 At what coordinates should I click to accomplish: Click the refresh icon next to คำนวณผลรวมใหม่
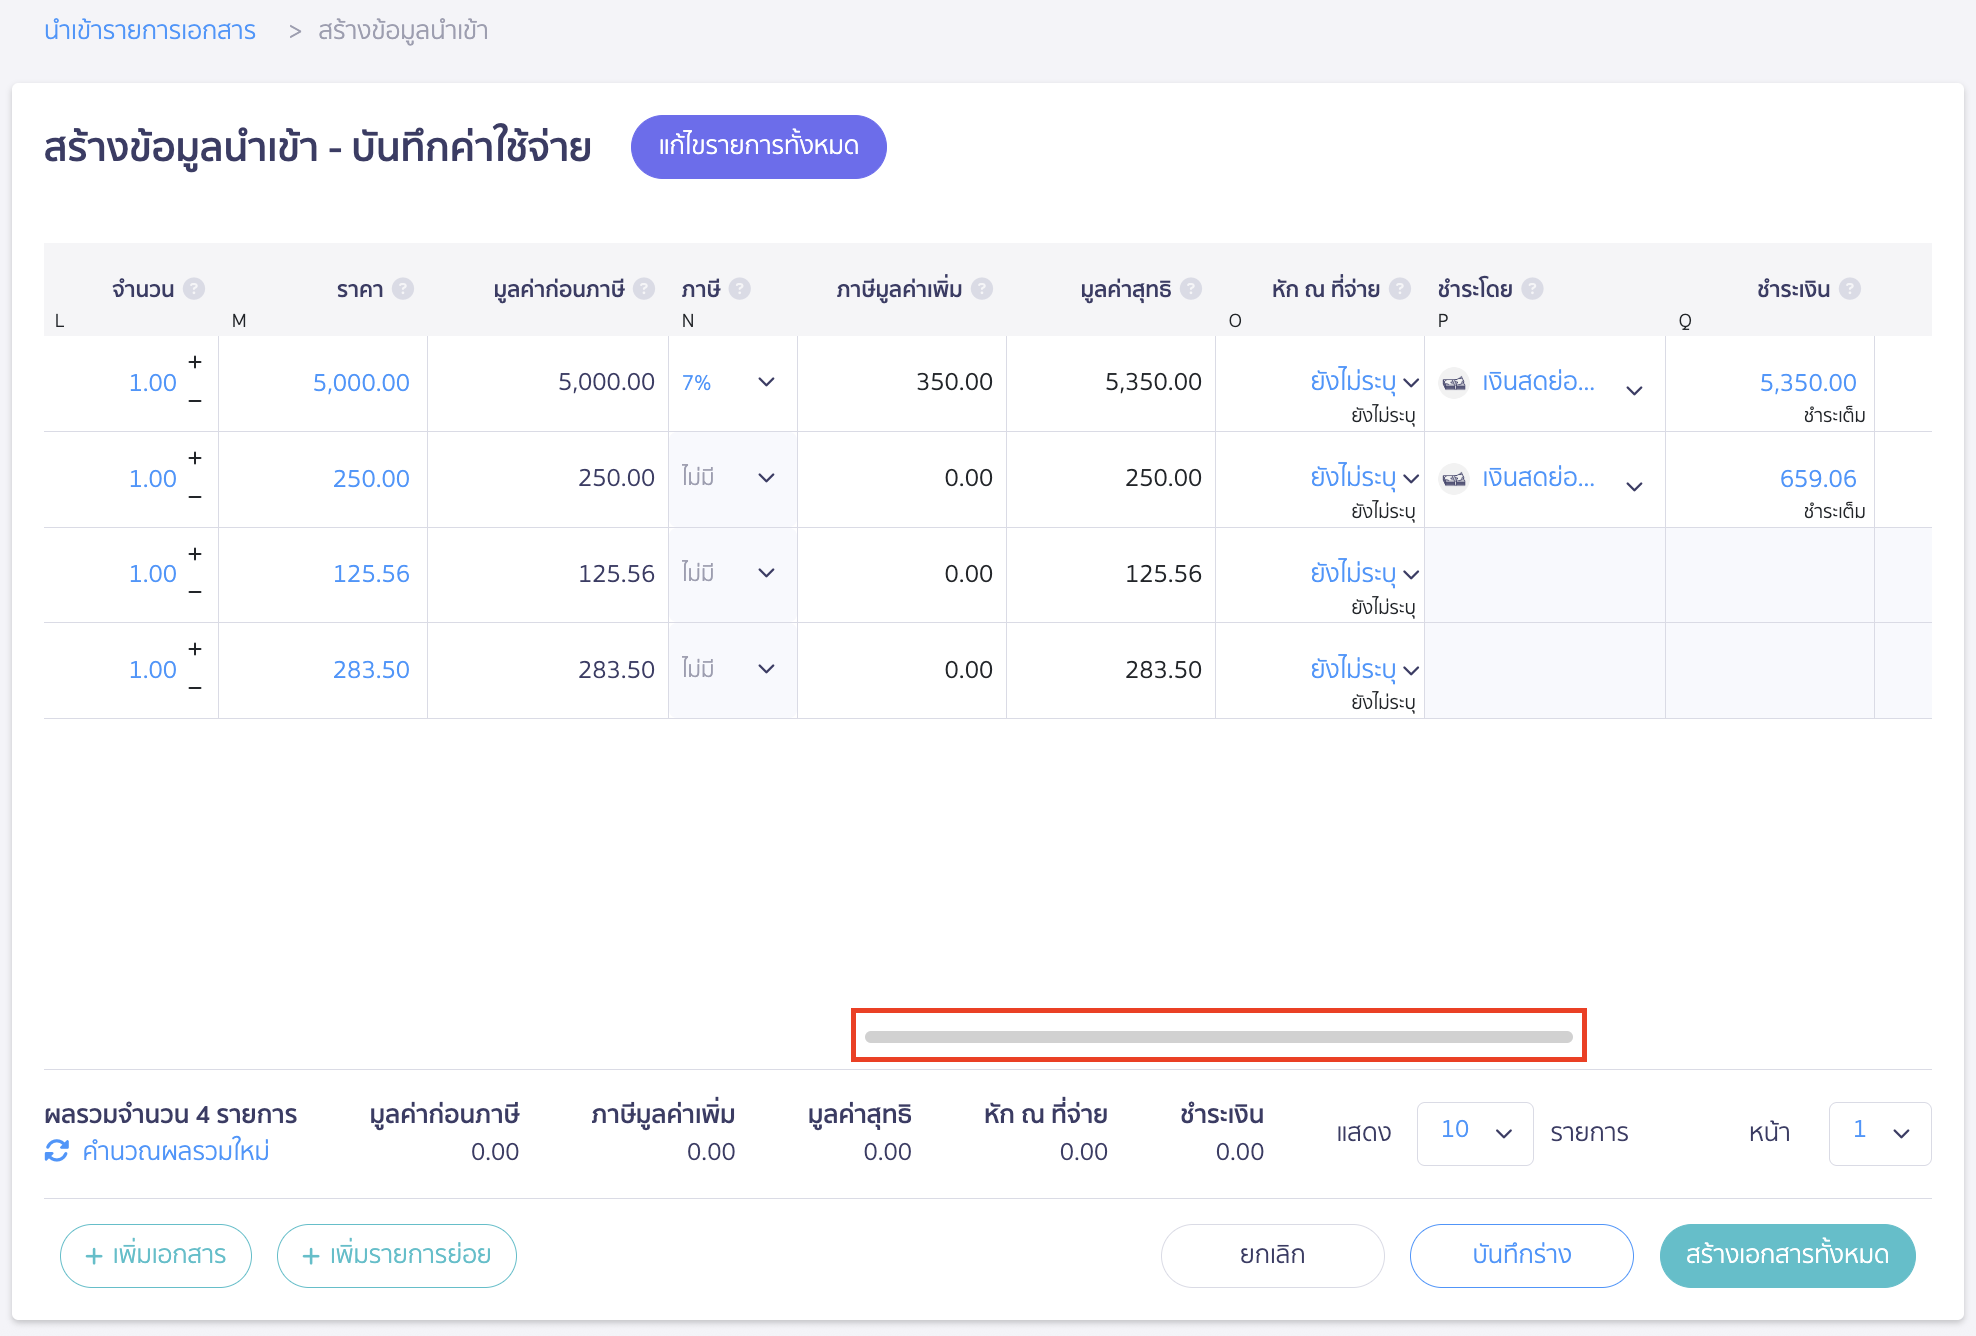click(57, 1151)
